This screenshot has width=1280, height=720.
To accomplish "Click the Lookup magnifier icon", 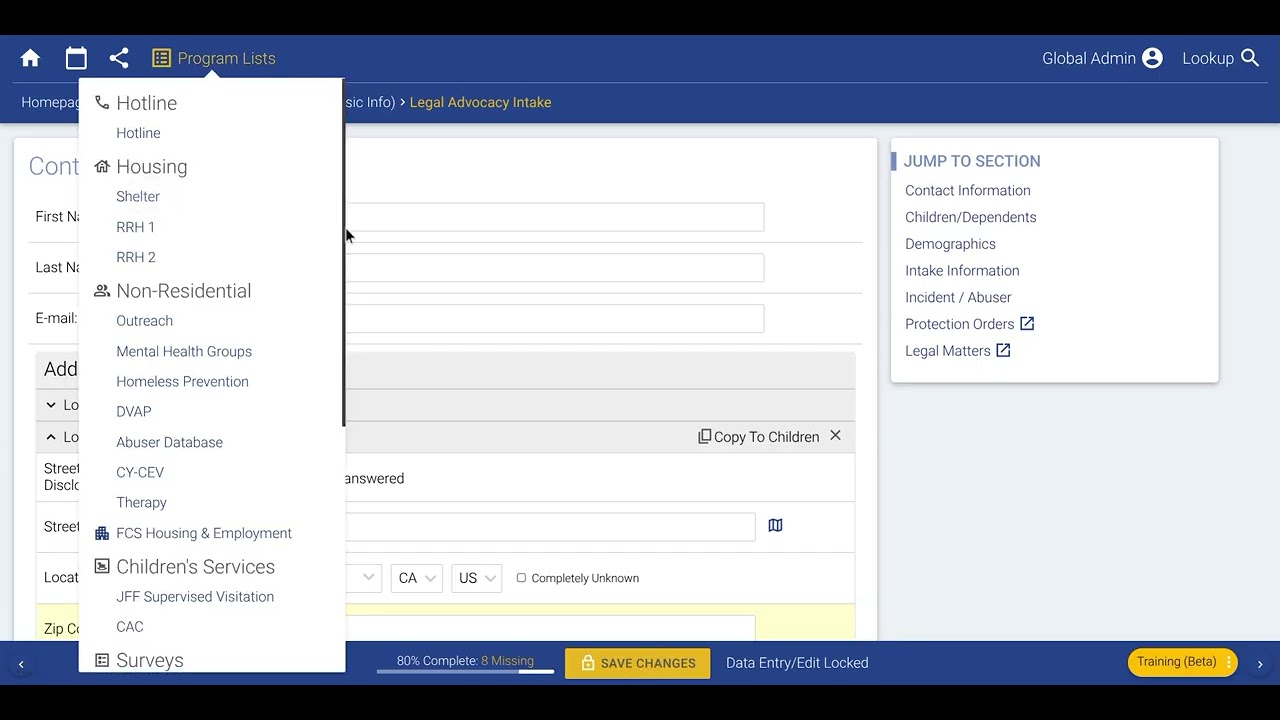I will point(1250,58).
